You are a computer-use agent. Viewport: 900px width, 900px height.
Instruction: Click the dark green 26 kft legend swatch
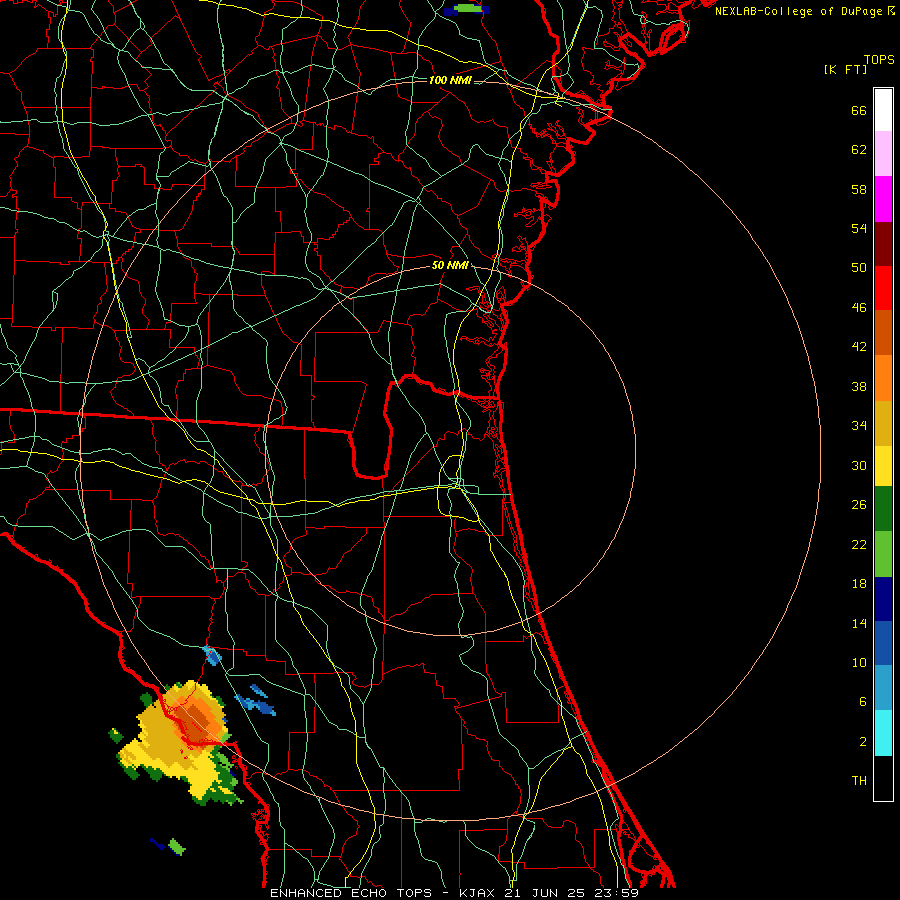883,509
